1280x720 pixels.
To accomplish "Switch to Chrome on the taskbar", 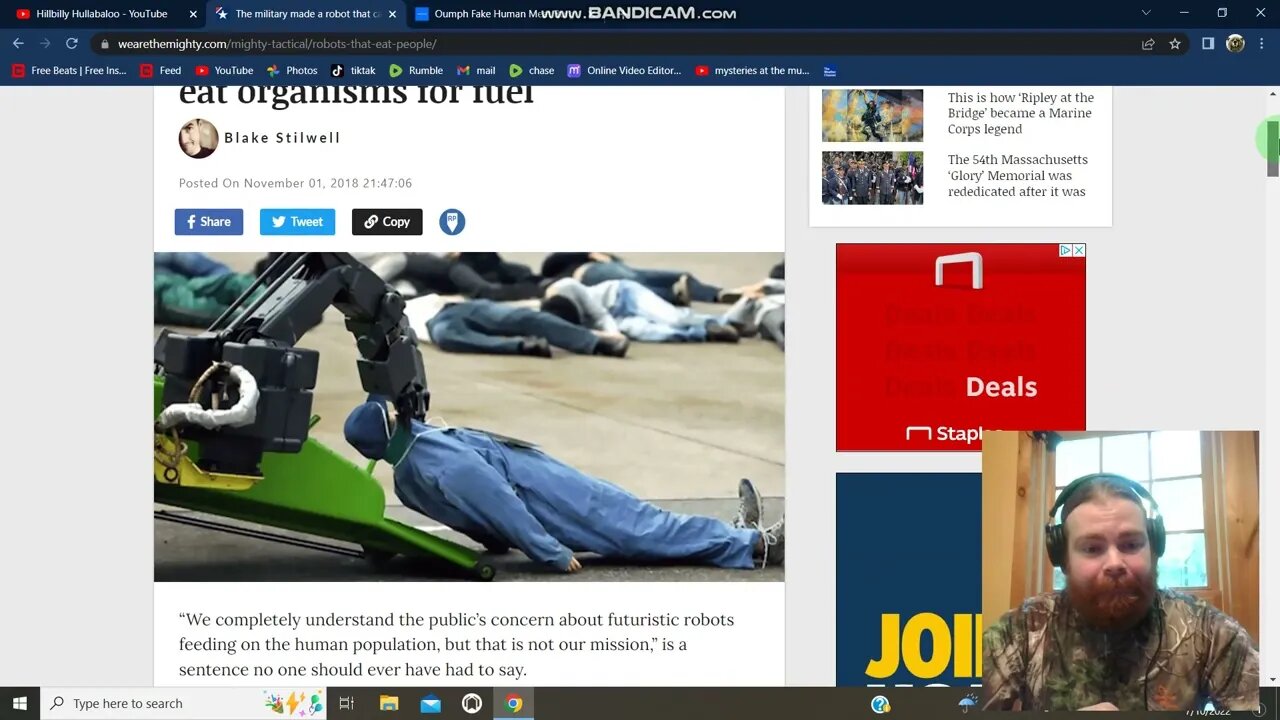I will tap(513, 703).
